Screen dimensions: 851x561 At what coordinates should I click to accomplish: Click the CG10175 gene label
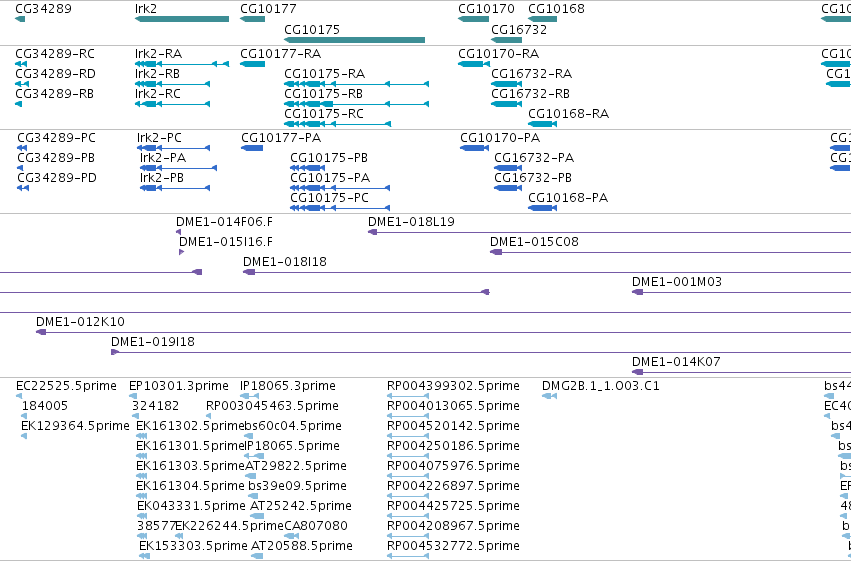tap(312, 30)
